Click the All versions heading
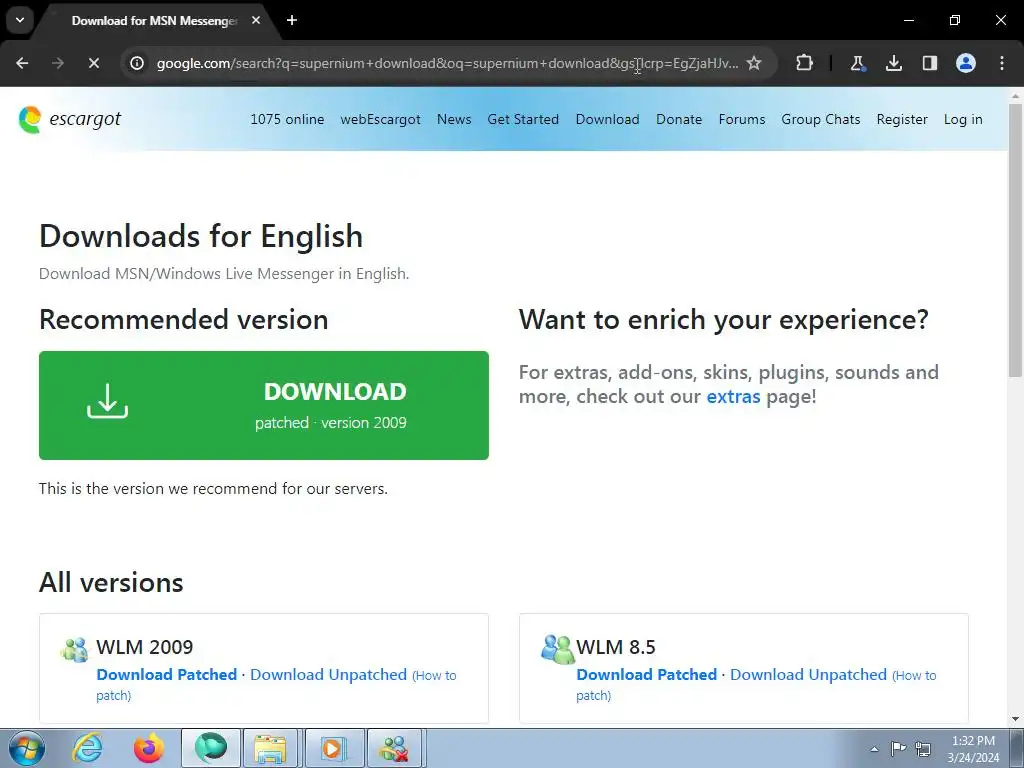Image resolution: width=1024 pixels, height=768 pixels. pos(111,582)
